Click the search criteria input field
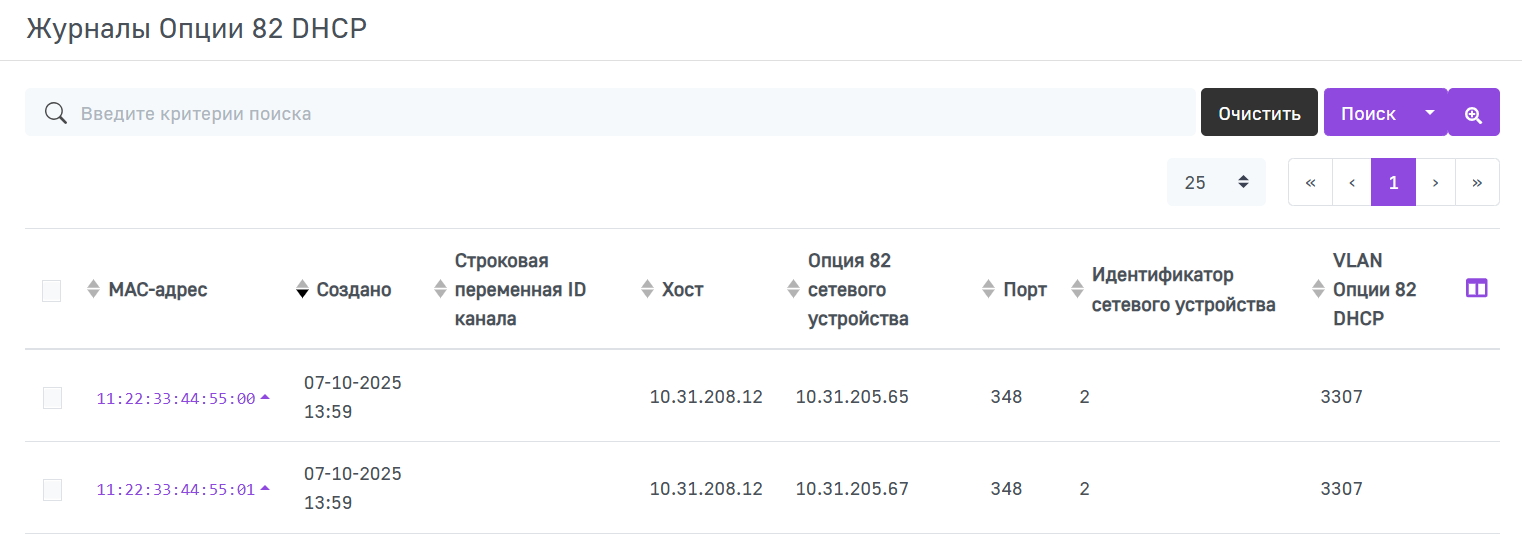 point(612,113)
